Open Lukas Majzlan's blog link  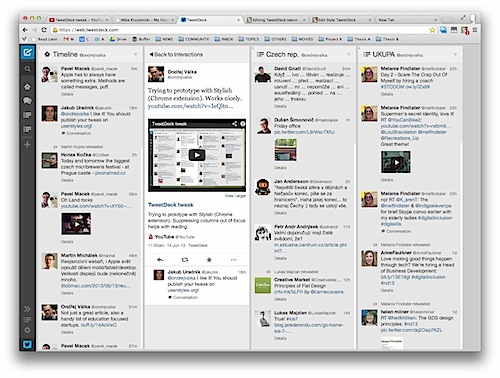[308, 328]
